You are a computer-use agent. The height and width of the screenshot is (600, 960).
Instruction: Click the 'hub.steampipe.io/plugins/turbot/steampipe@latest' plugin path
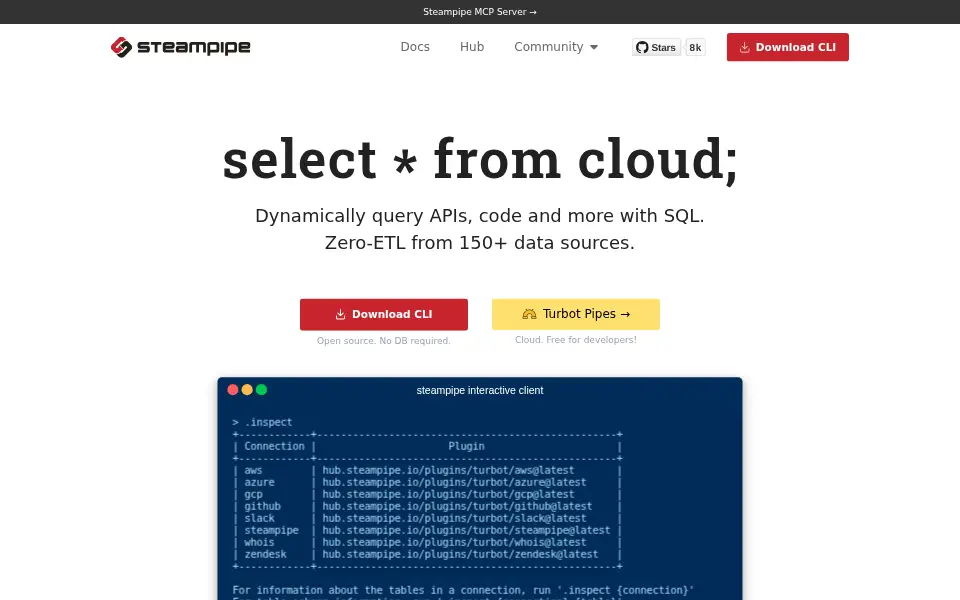pos(467,530)
